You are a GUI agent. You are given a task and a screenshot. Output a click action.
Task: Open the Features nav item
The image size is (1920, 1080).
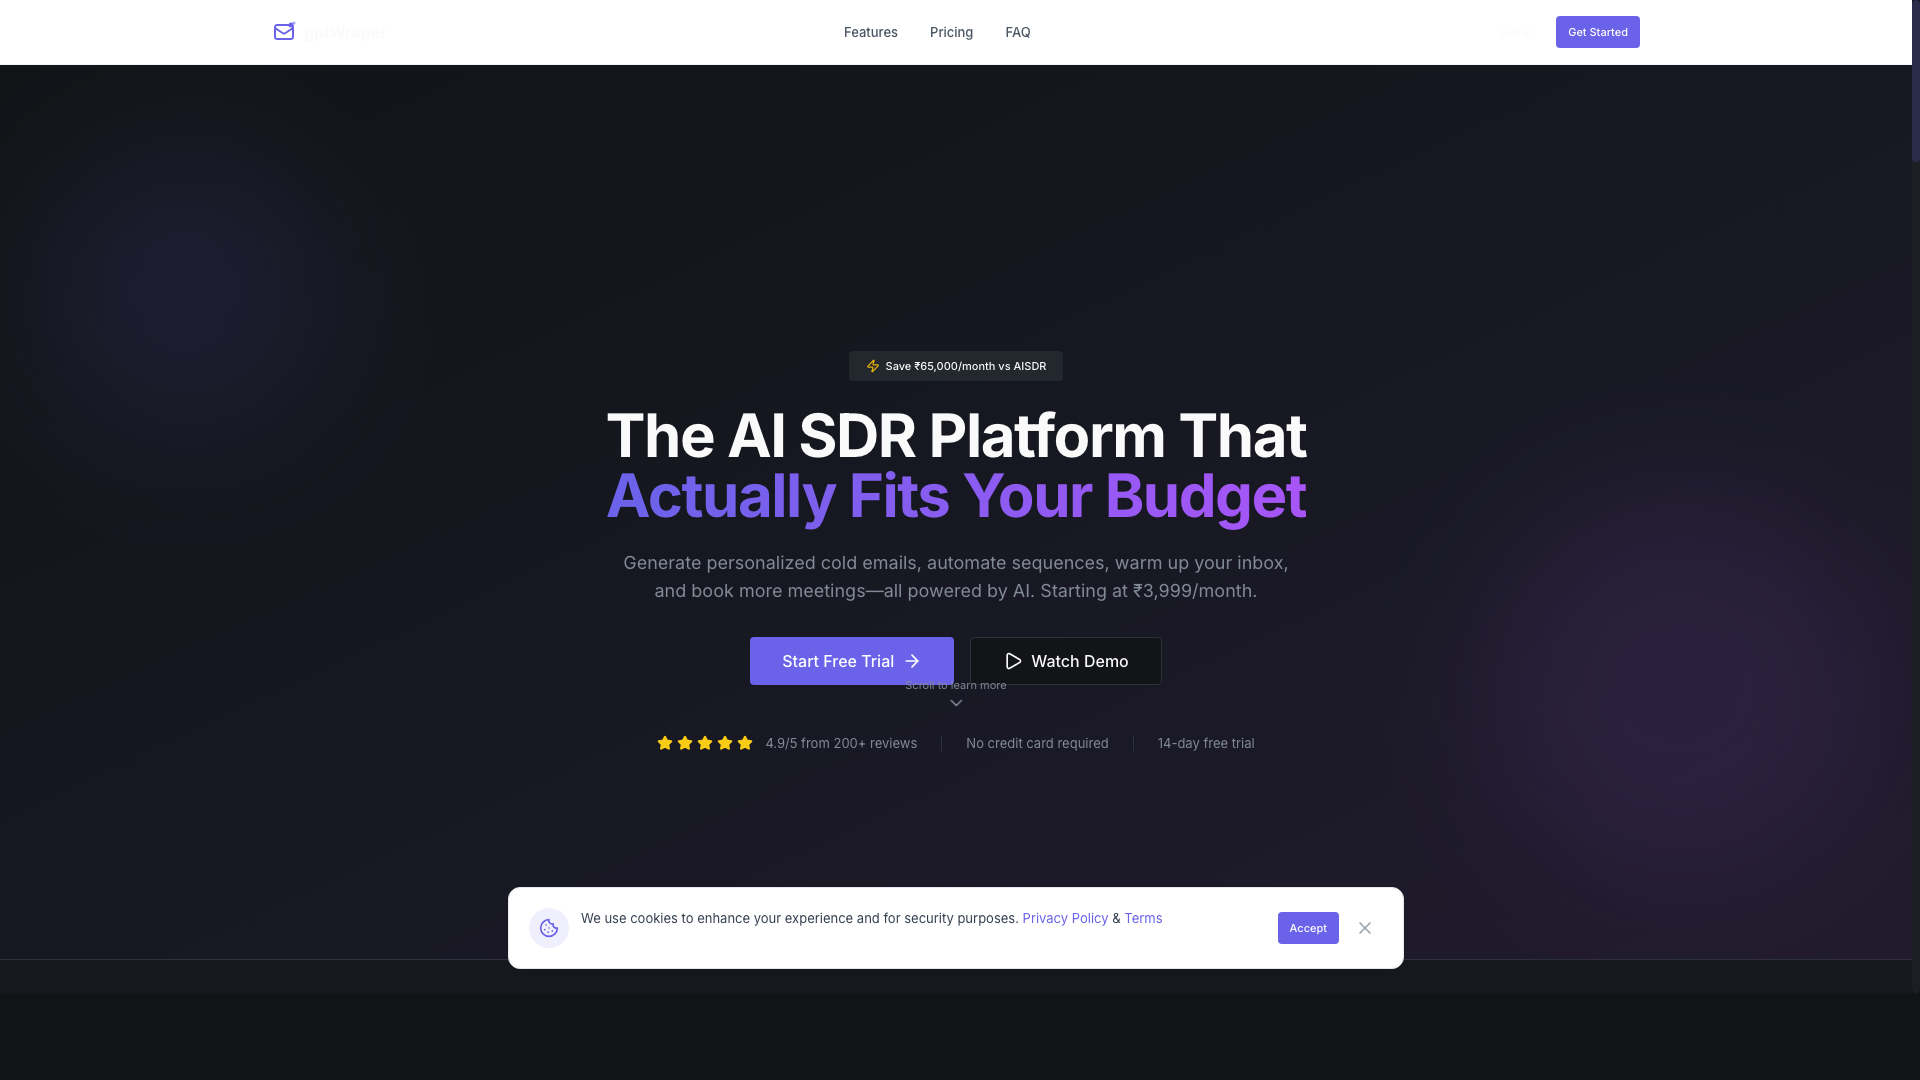870,32
